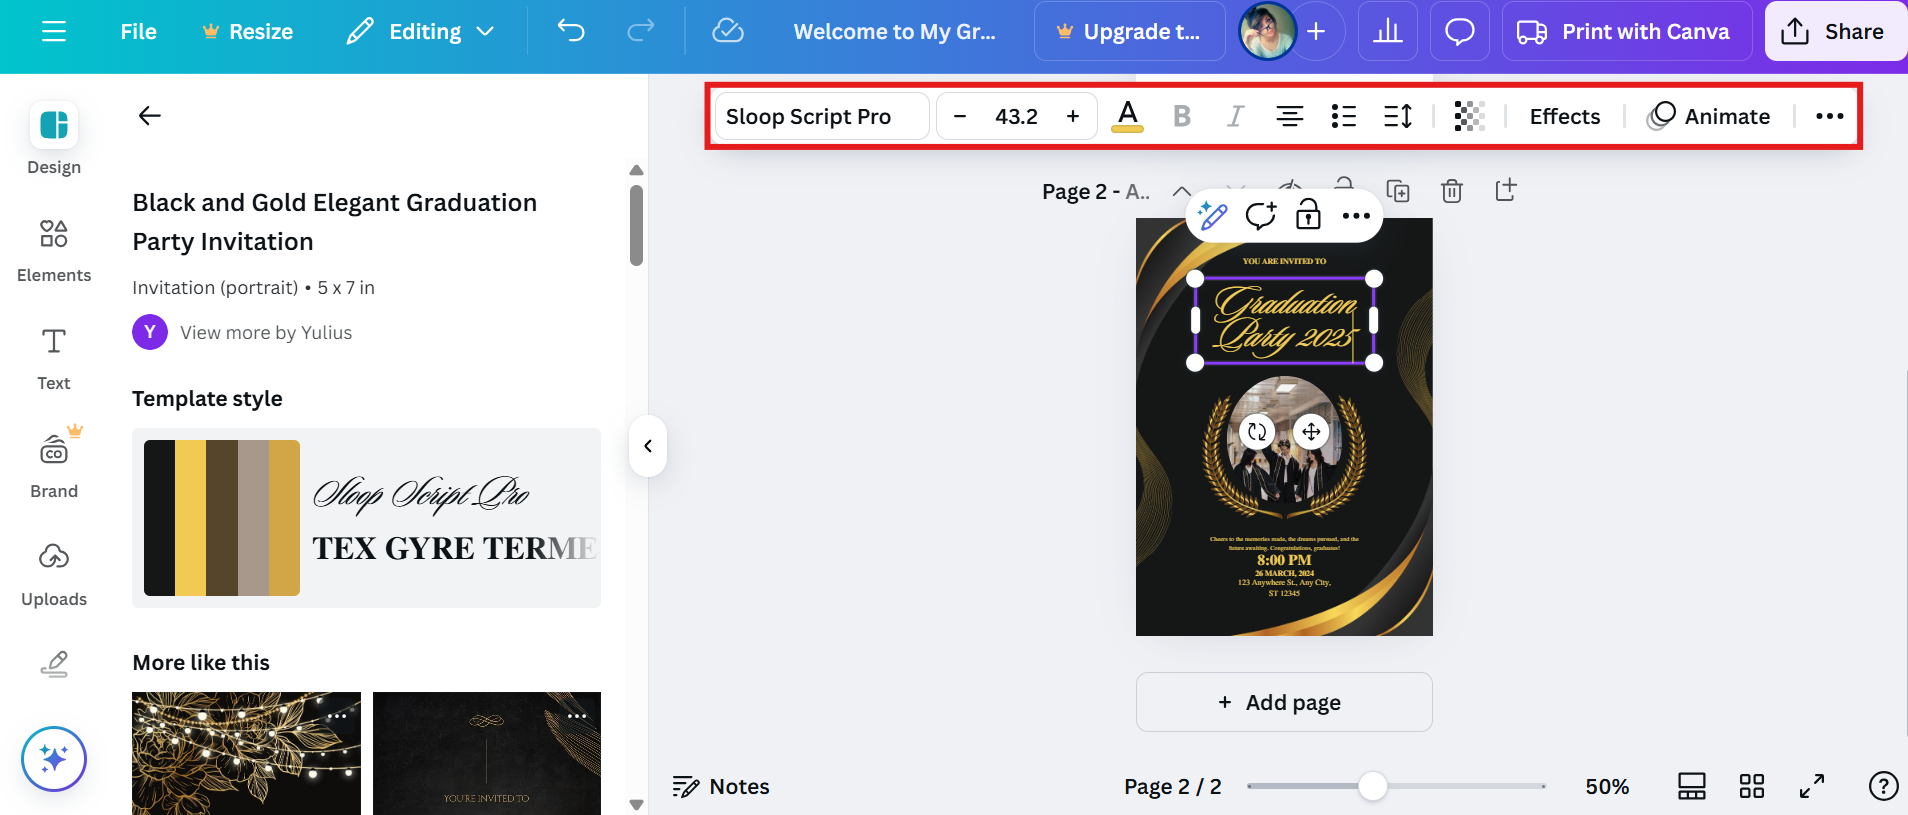
Task: Delete page 2 with the trash icon
Action: pos(1452,190)
